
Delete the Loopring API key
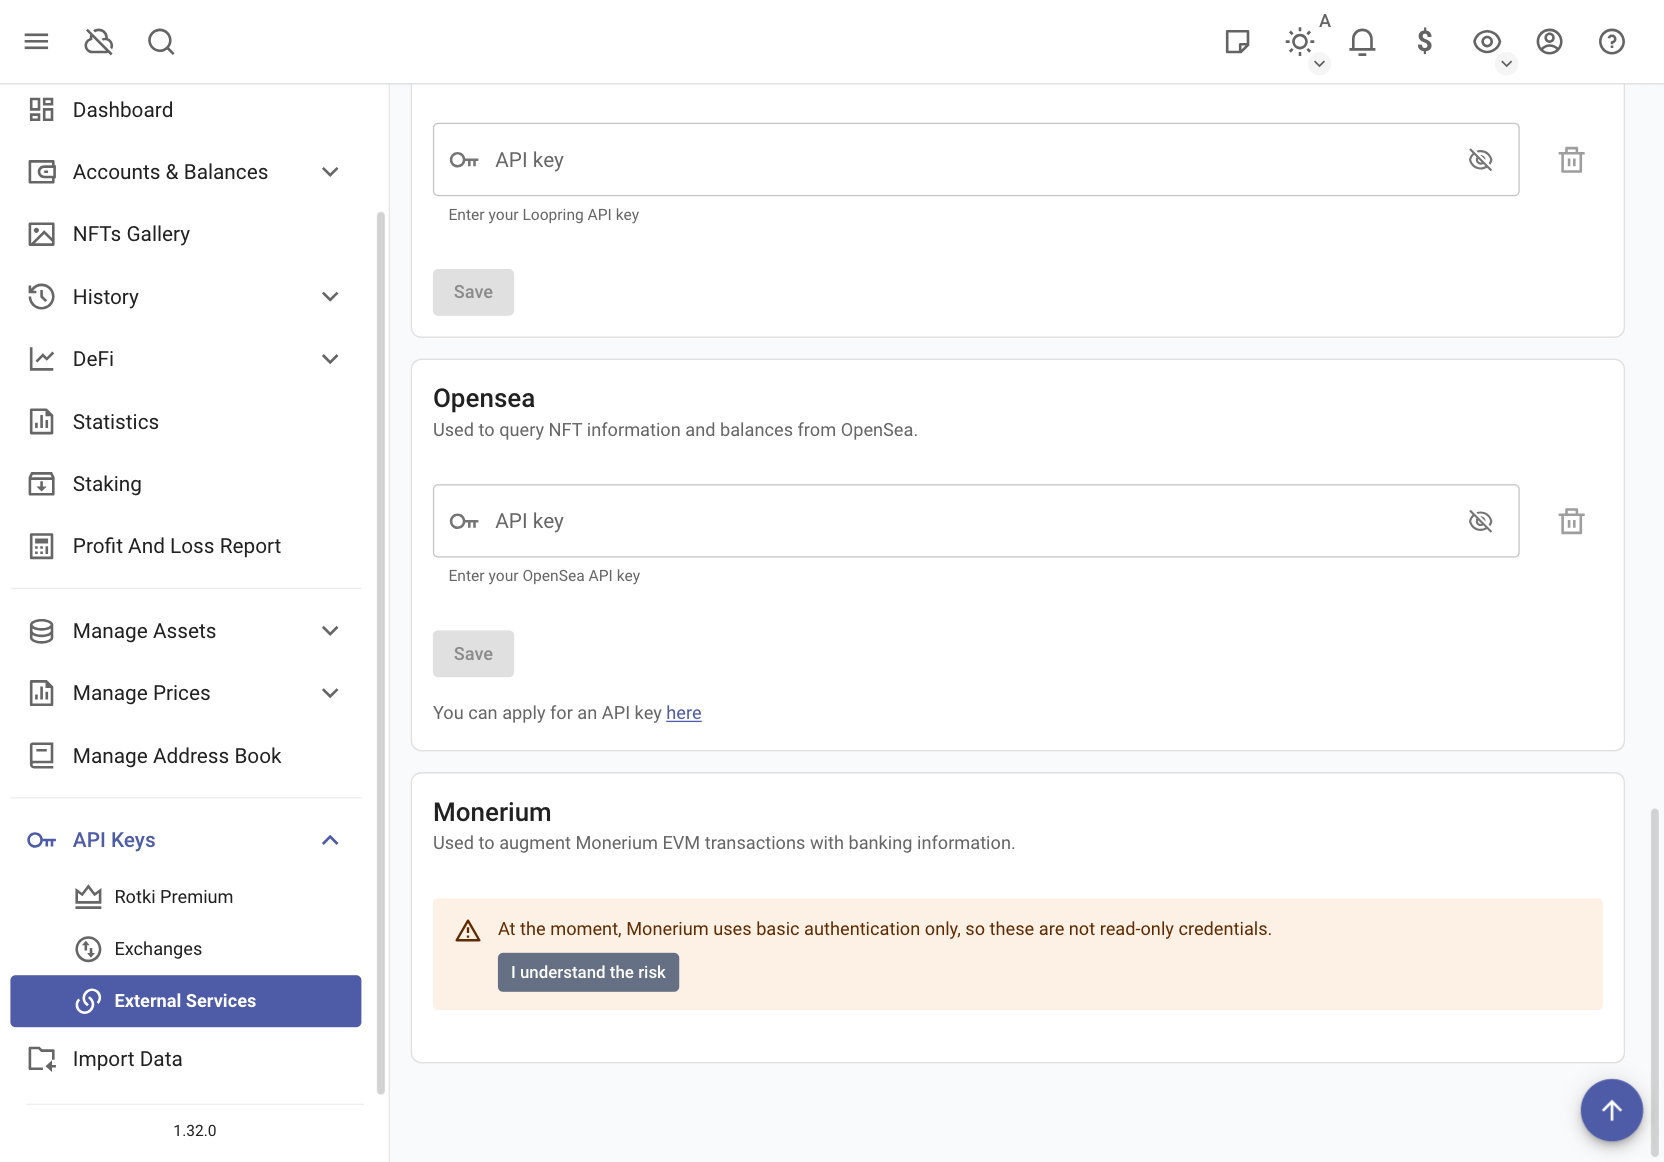point(1572,160)
